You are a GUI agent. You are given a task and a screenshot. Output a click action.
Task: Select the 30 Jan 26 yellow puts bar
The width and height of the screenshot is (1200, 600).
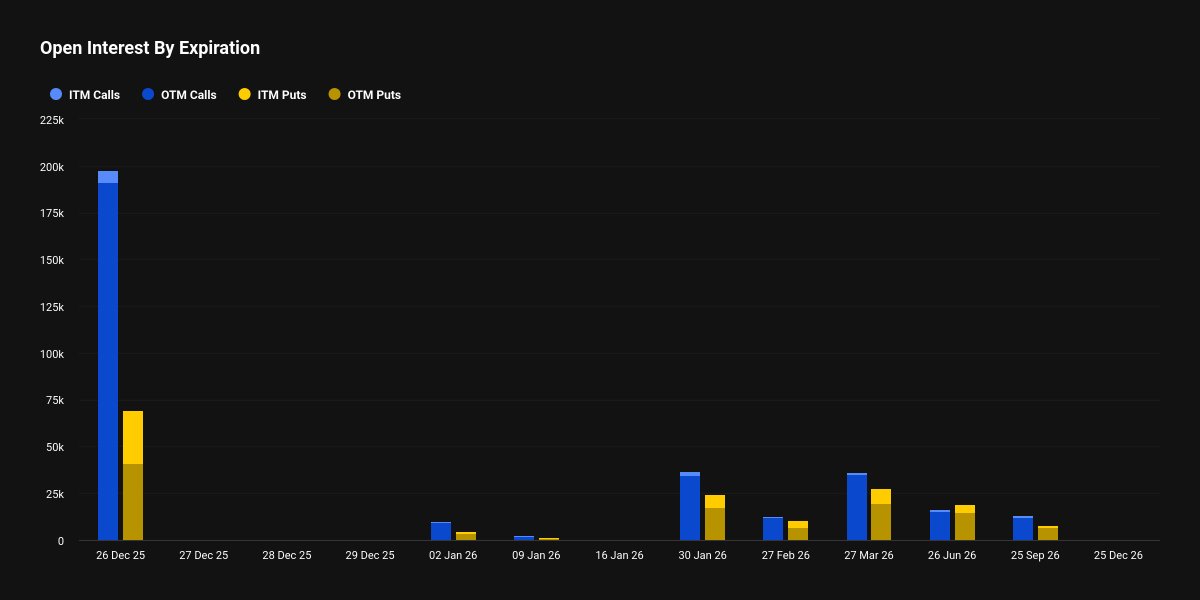click(x=715, y=518)
